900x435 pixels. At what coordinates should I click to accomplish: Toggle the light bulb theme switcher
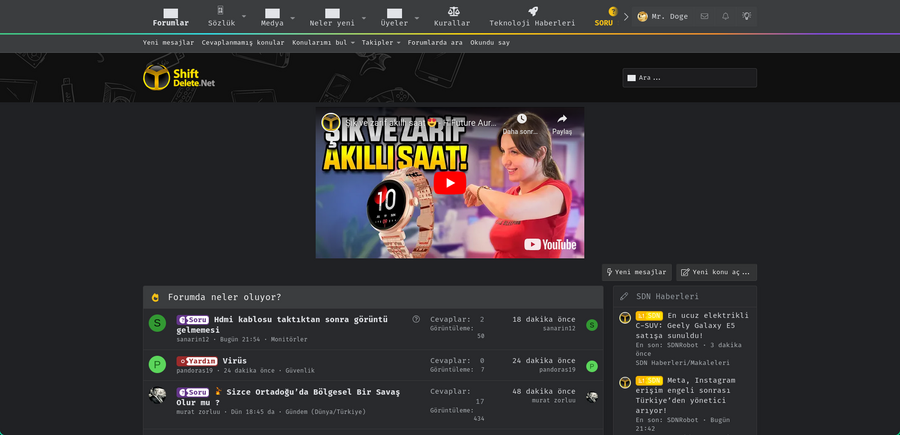coord(746,17)
